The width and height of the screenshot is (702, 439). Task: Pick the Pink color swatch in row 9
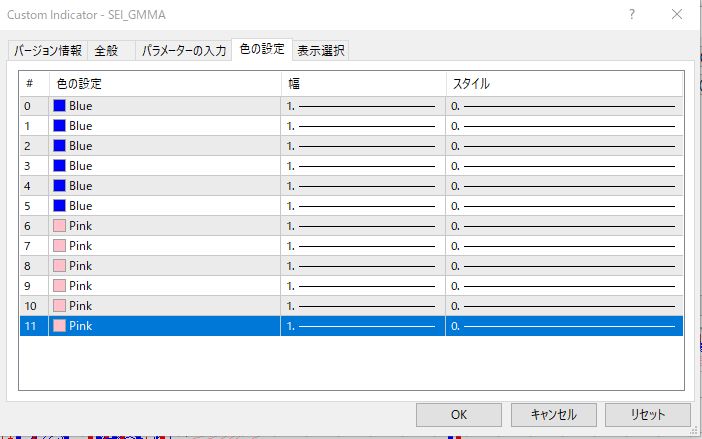point(59,286)
